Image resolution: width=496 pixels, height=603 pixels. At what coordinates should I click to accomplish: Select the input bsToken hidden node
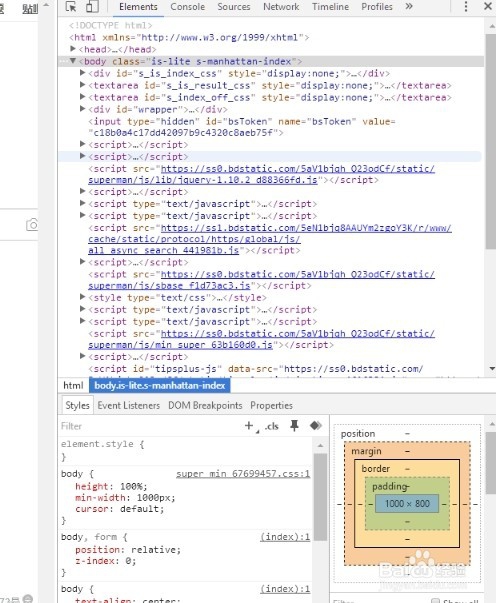click(242, 127)
